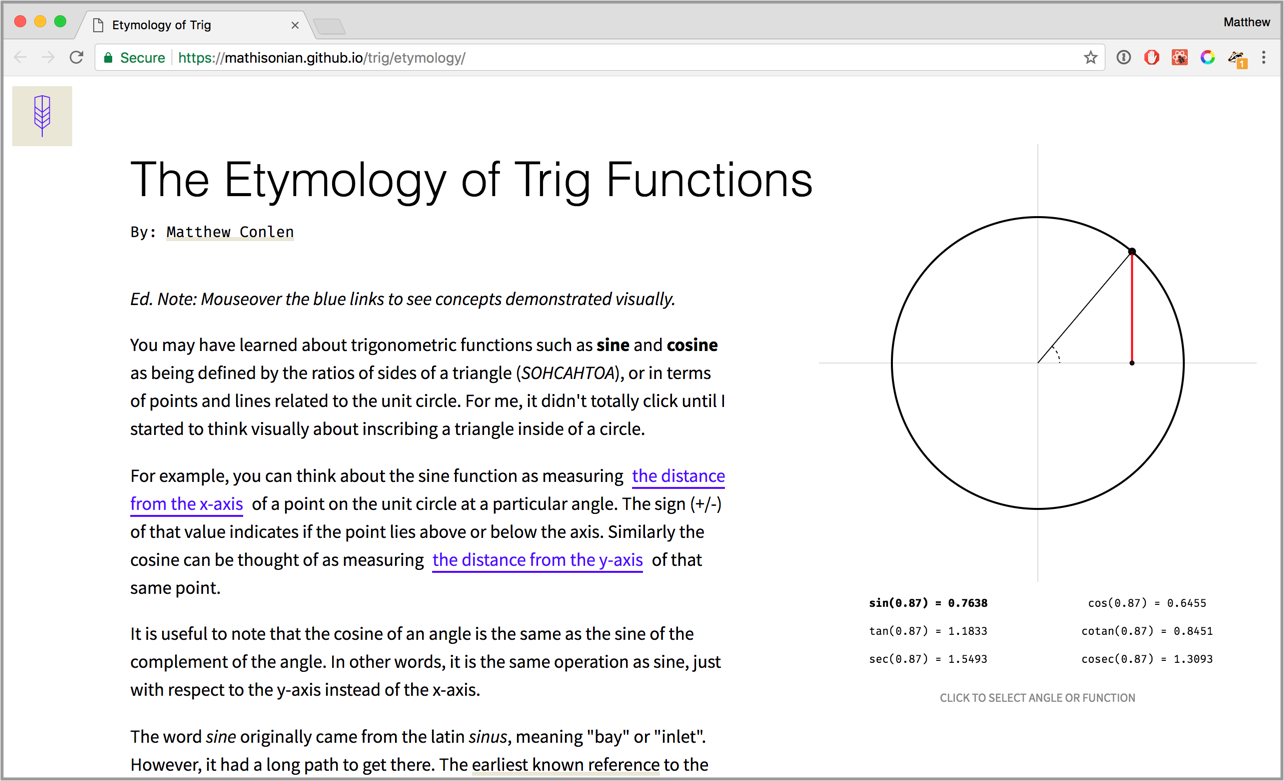This screenshot has height=781, width=1284.
Task: Click the back navigation arrow
Action: [20, 57]
